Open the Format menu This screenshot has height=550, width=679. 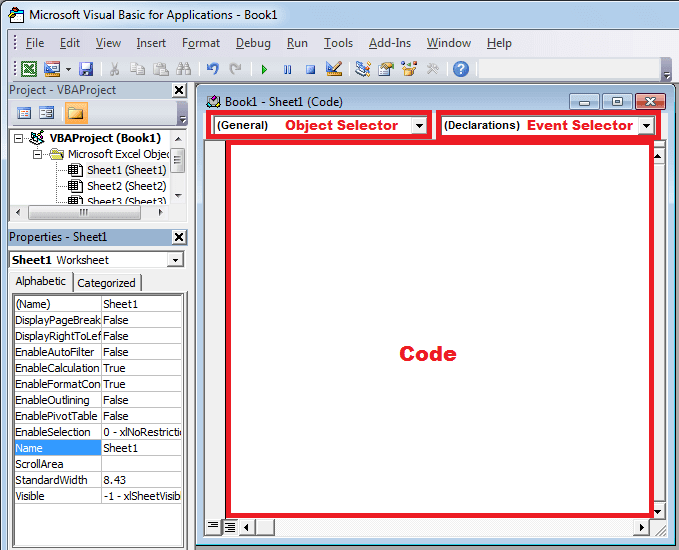201,43
